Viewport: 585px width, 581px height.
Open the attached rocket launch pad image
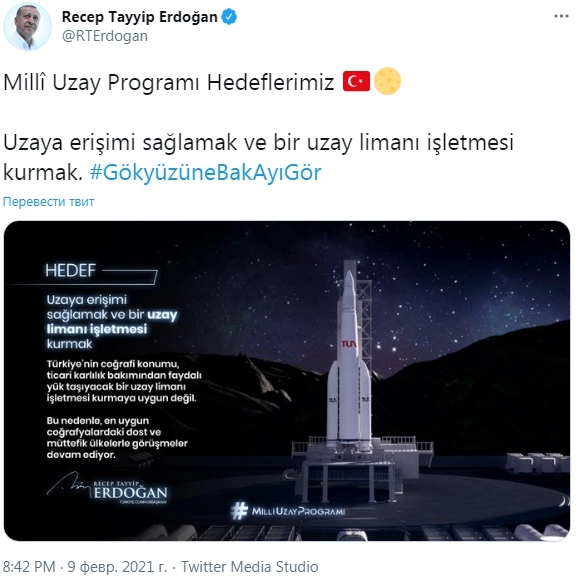point(287,381)
